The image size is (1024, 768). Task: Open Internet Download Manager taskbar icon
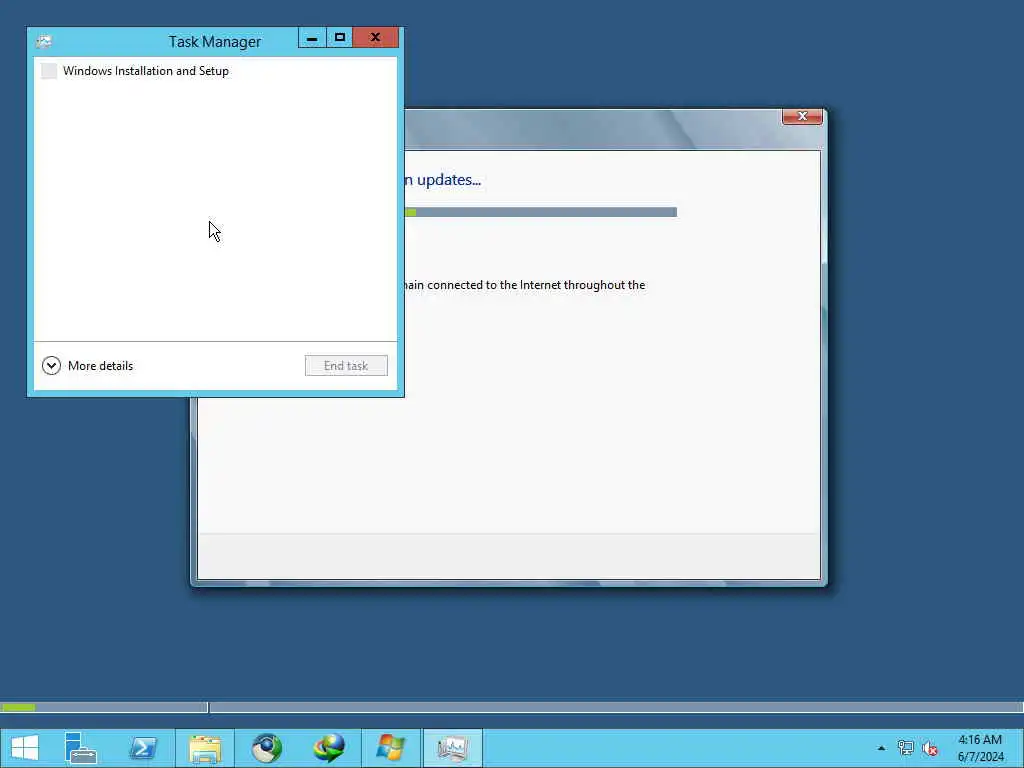coord(328,748)
